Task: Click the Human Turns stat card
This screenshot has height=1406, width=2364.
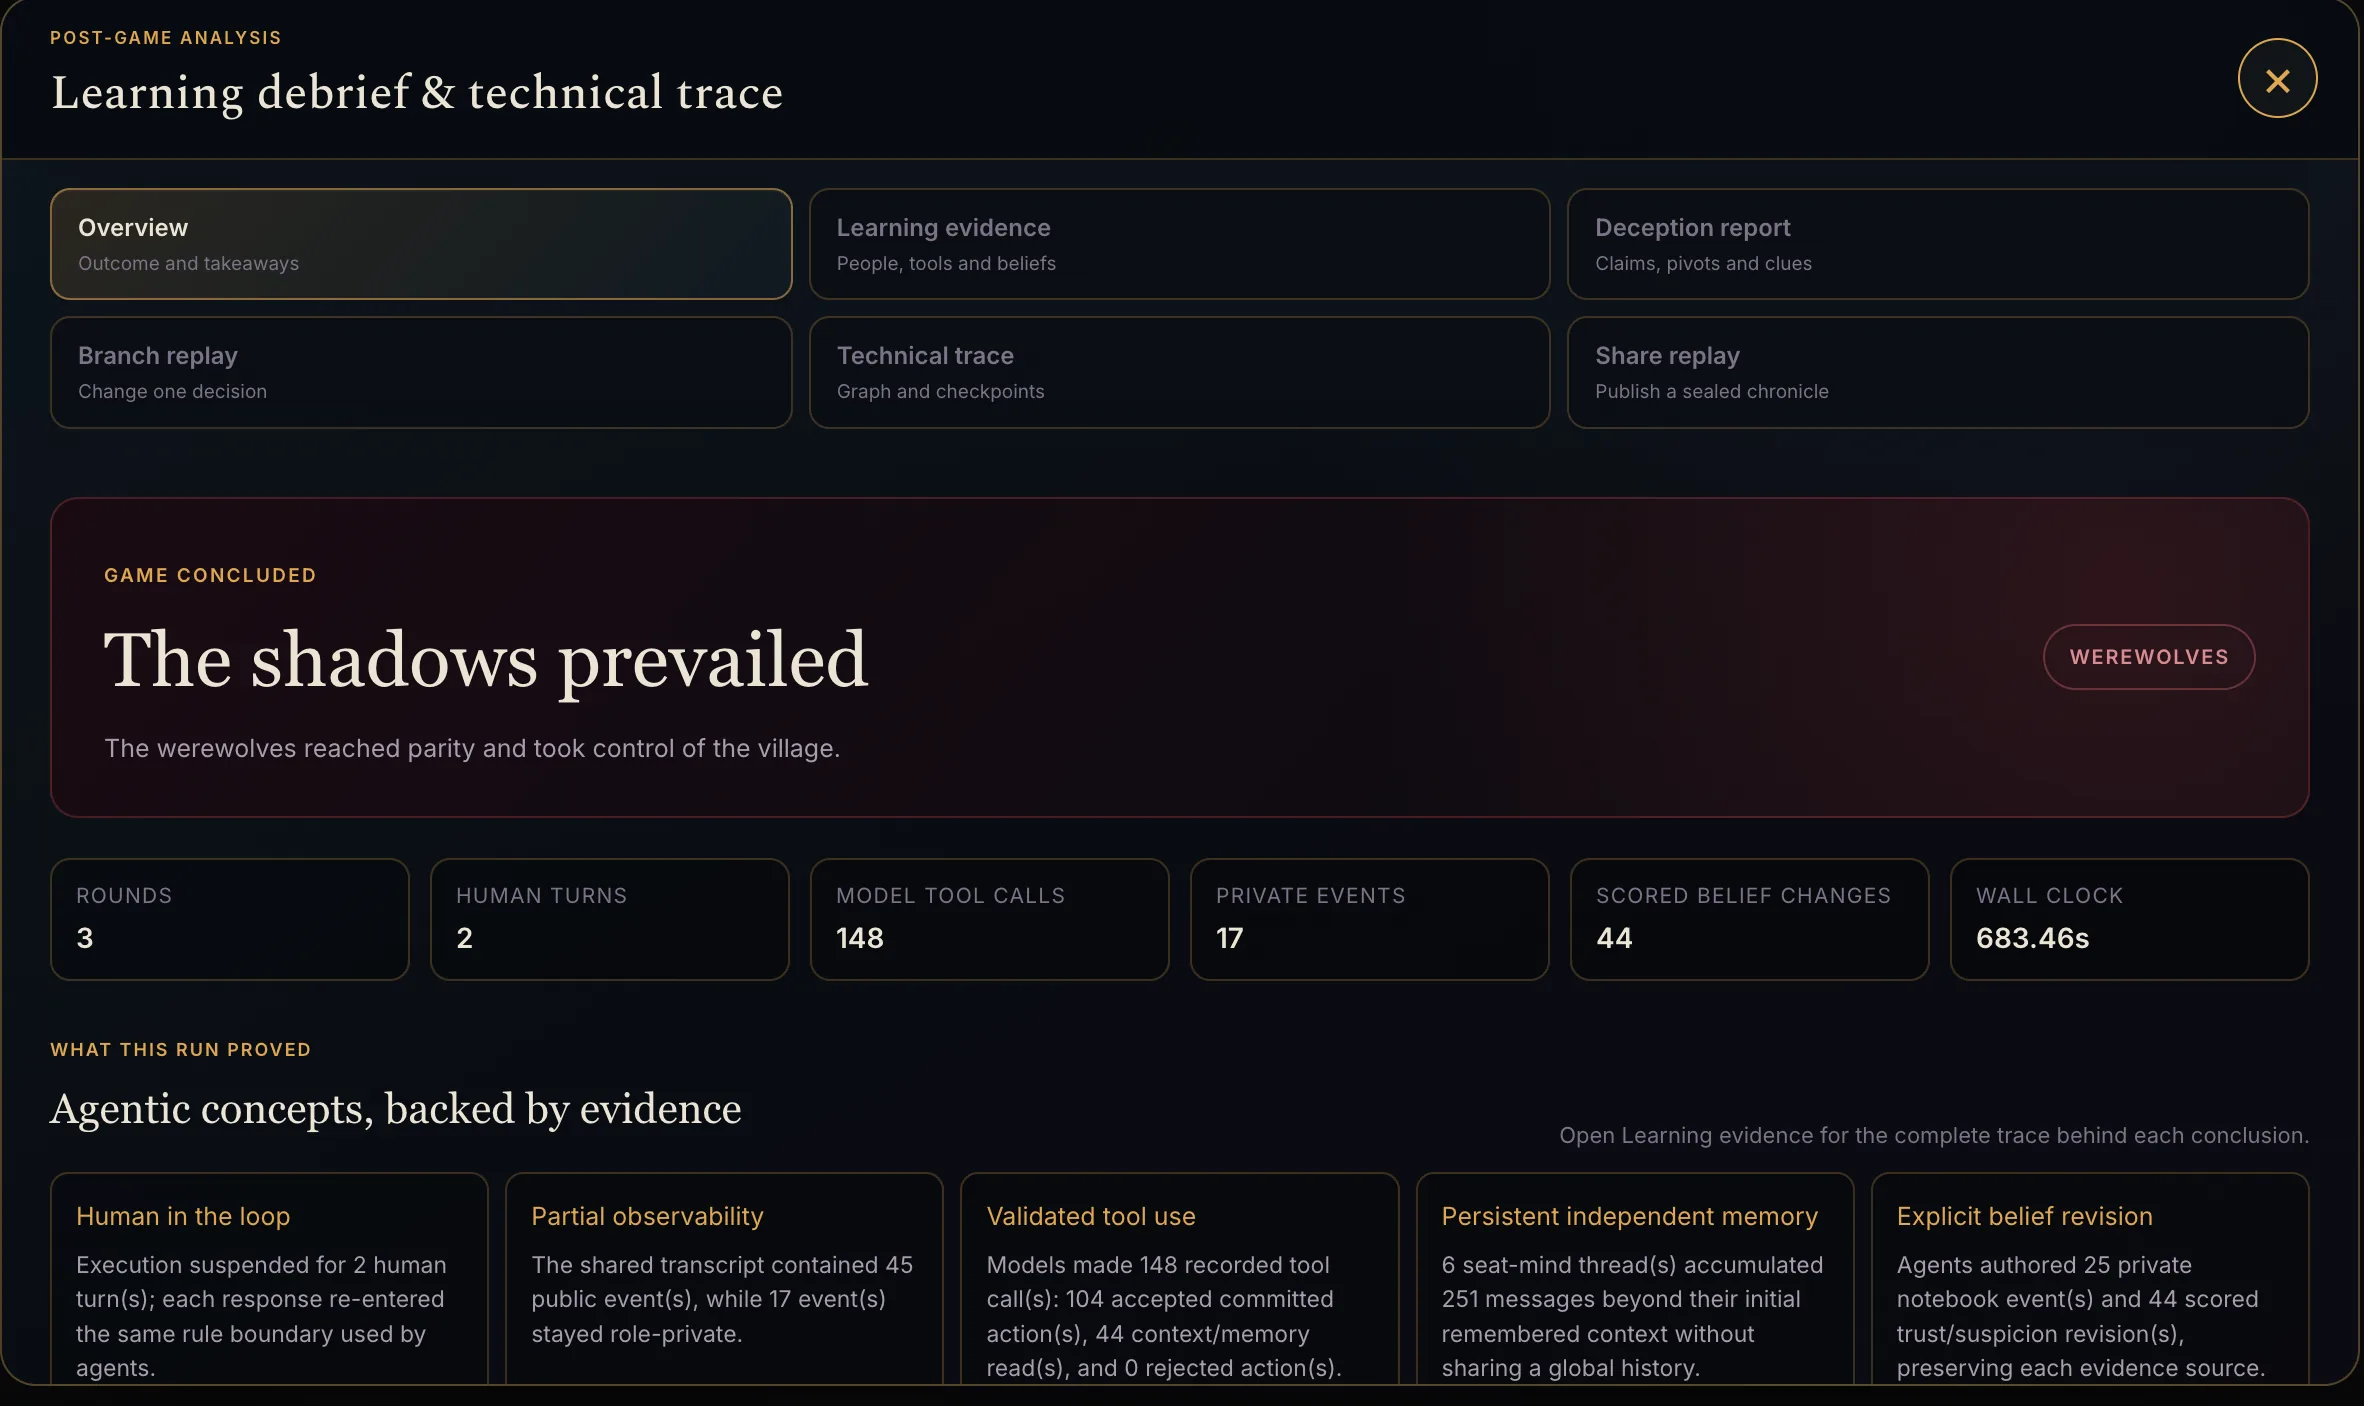Action: (x=610, y=919)
